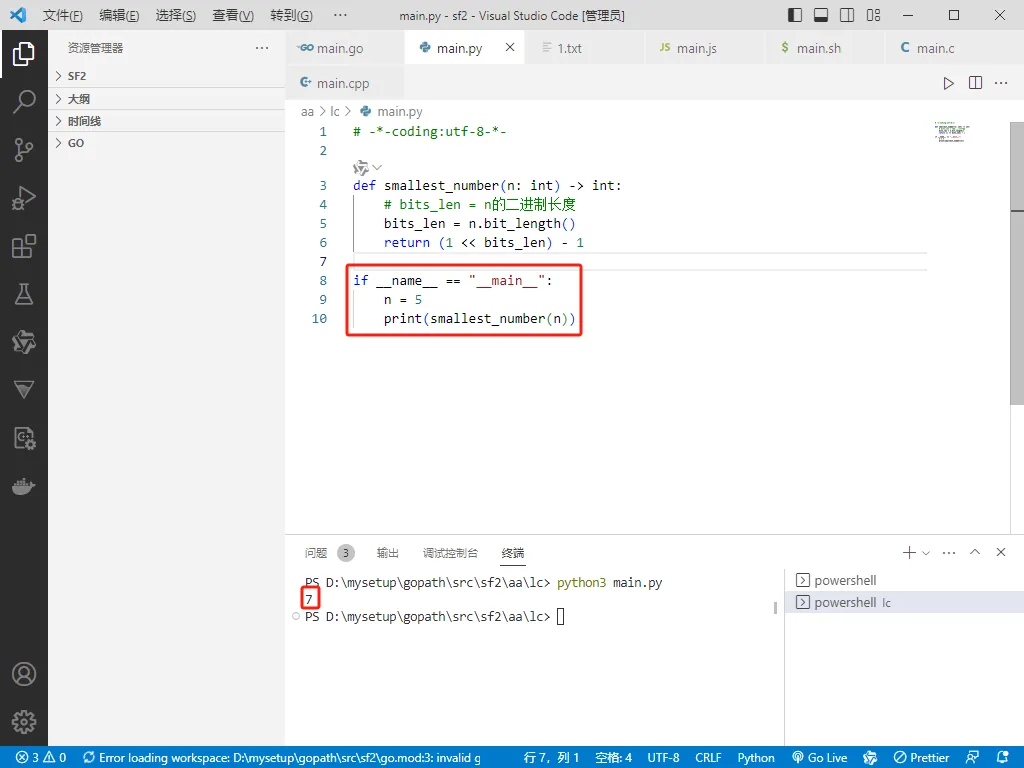Split the editor to the right

(975, 83)
